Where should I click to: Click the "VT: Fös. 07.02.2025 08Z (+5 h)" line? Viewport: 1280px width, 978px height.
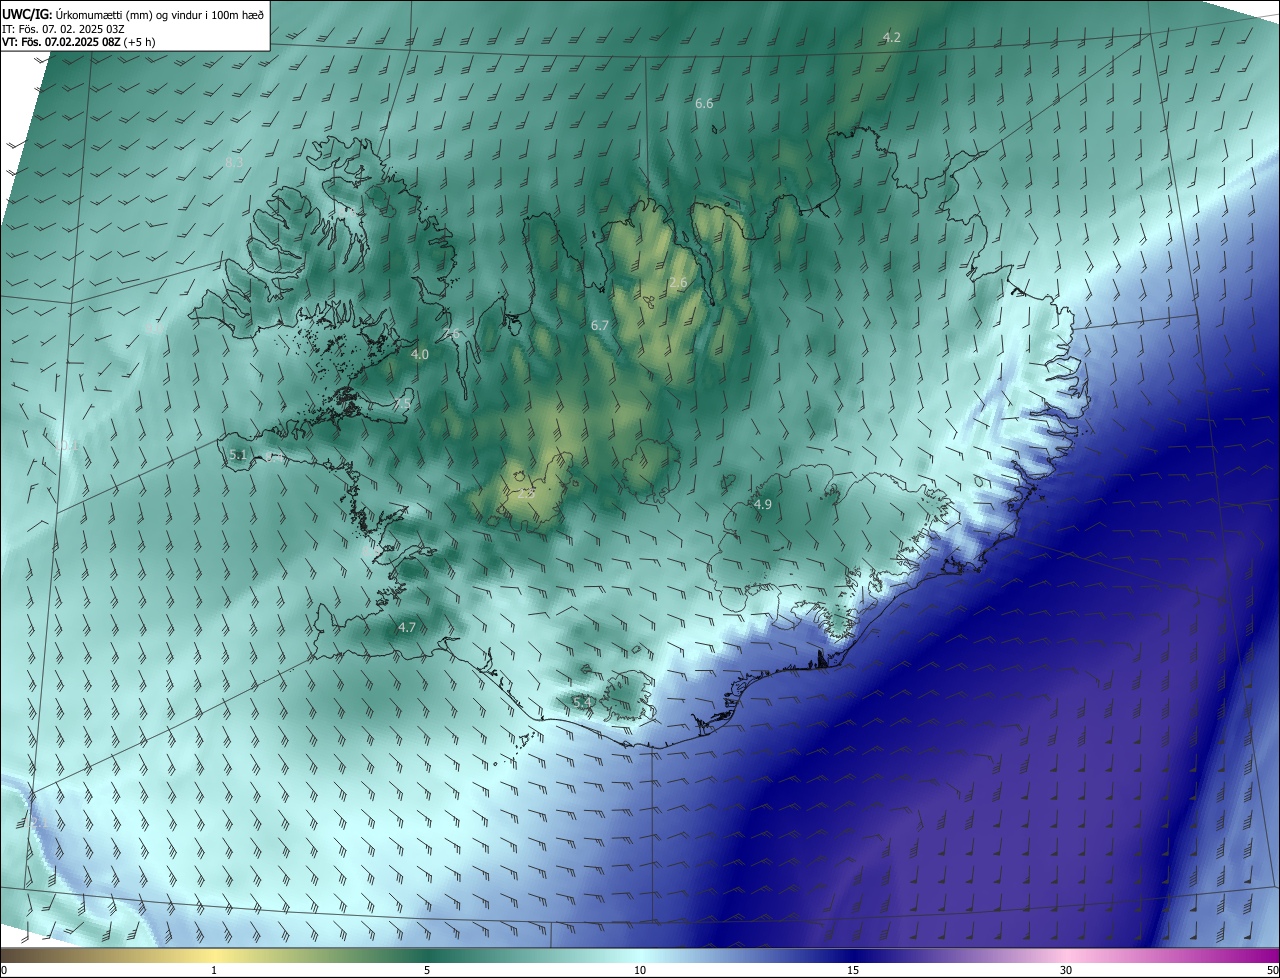click(78, 42)
